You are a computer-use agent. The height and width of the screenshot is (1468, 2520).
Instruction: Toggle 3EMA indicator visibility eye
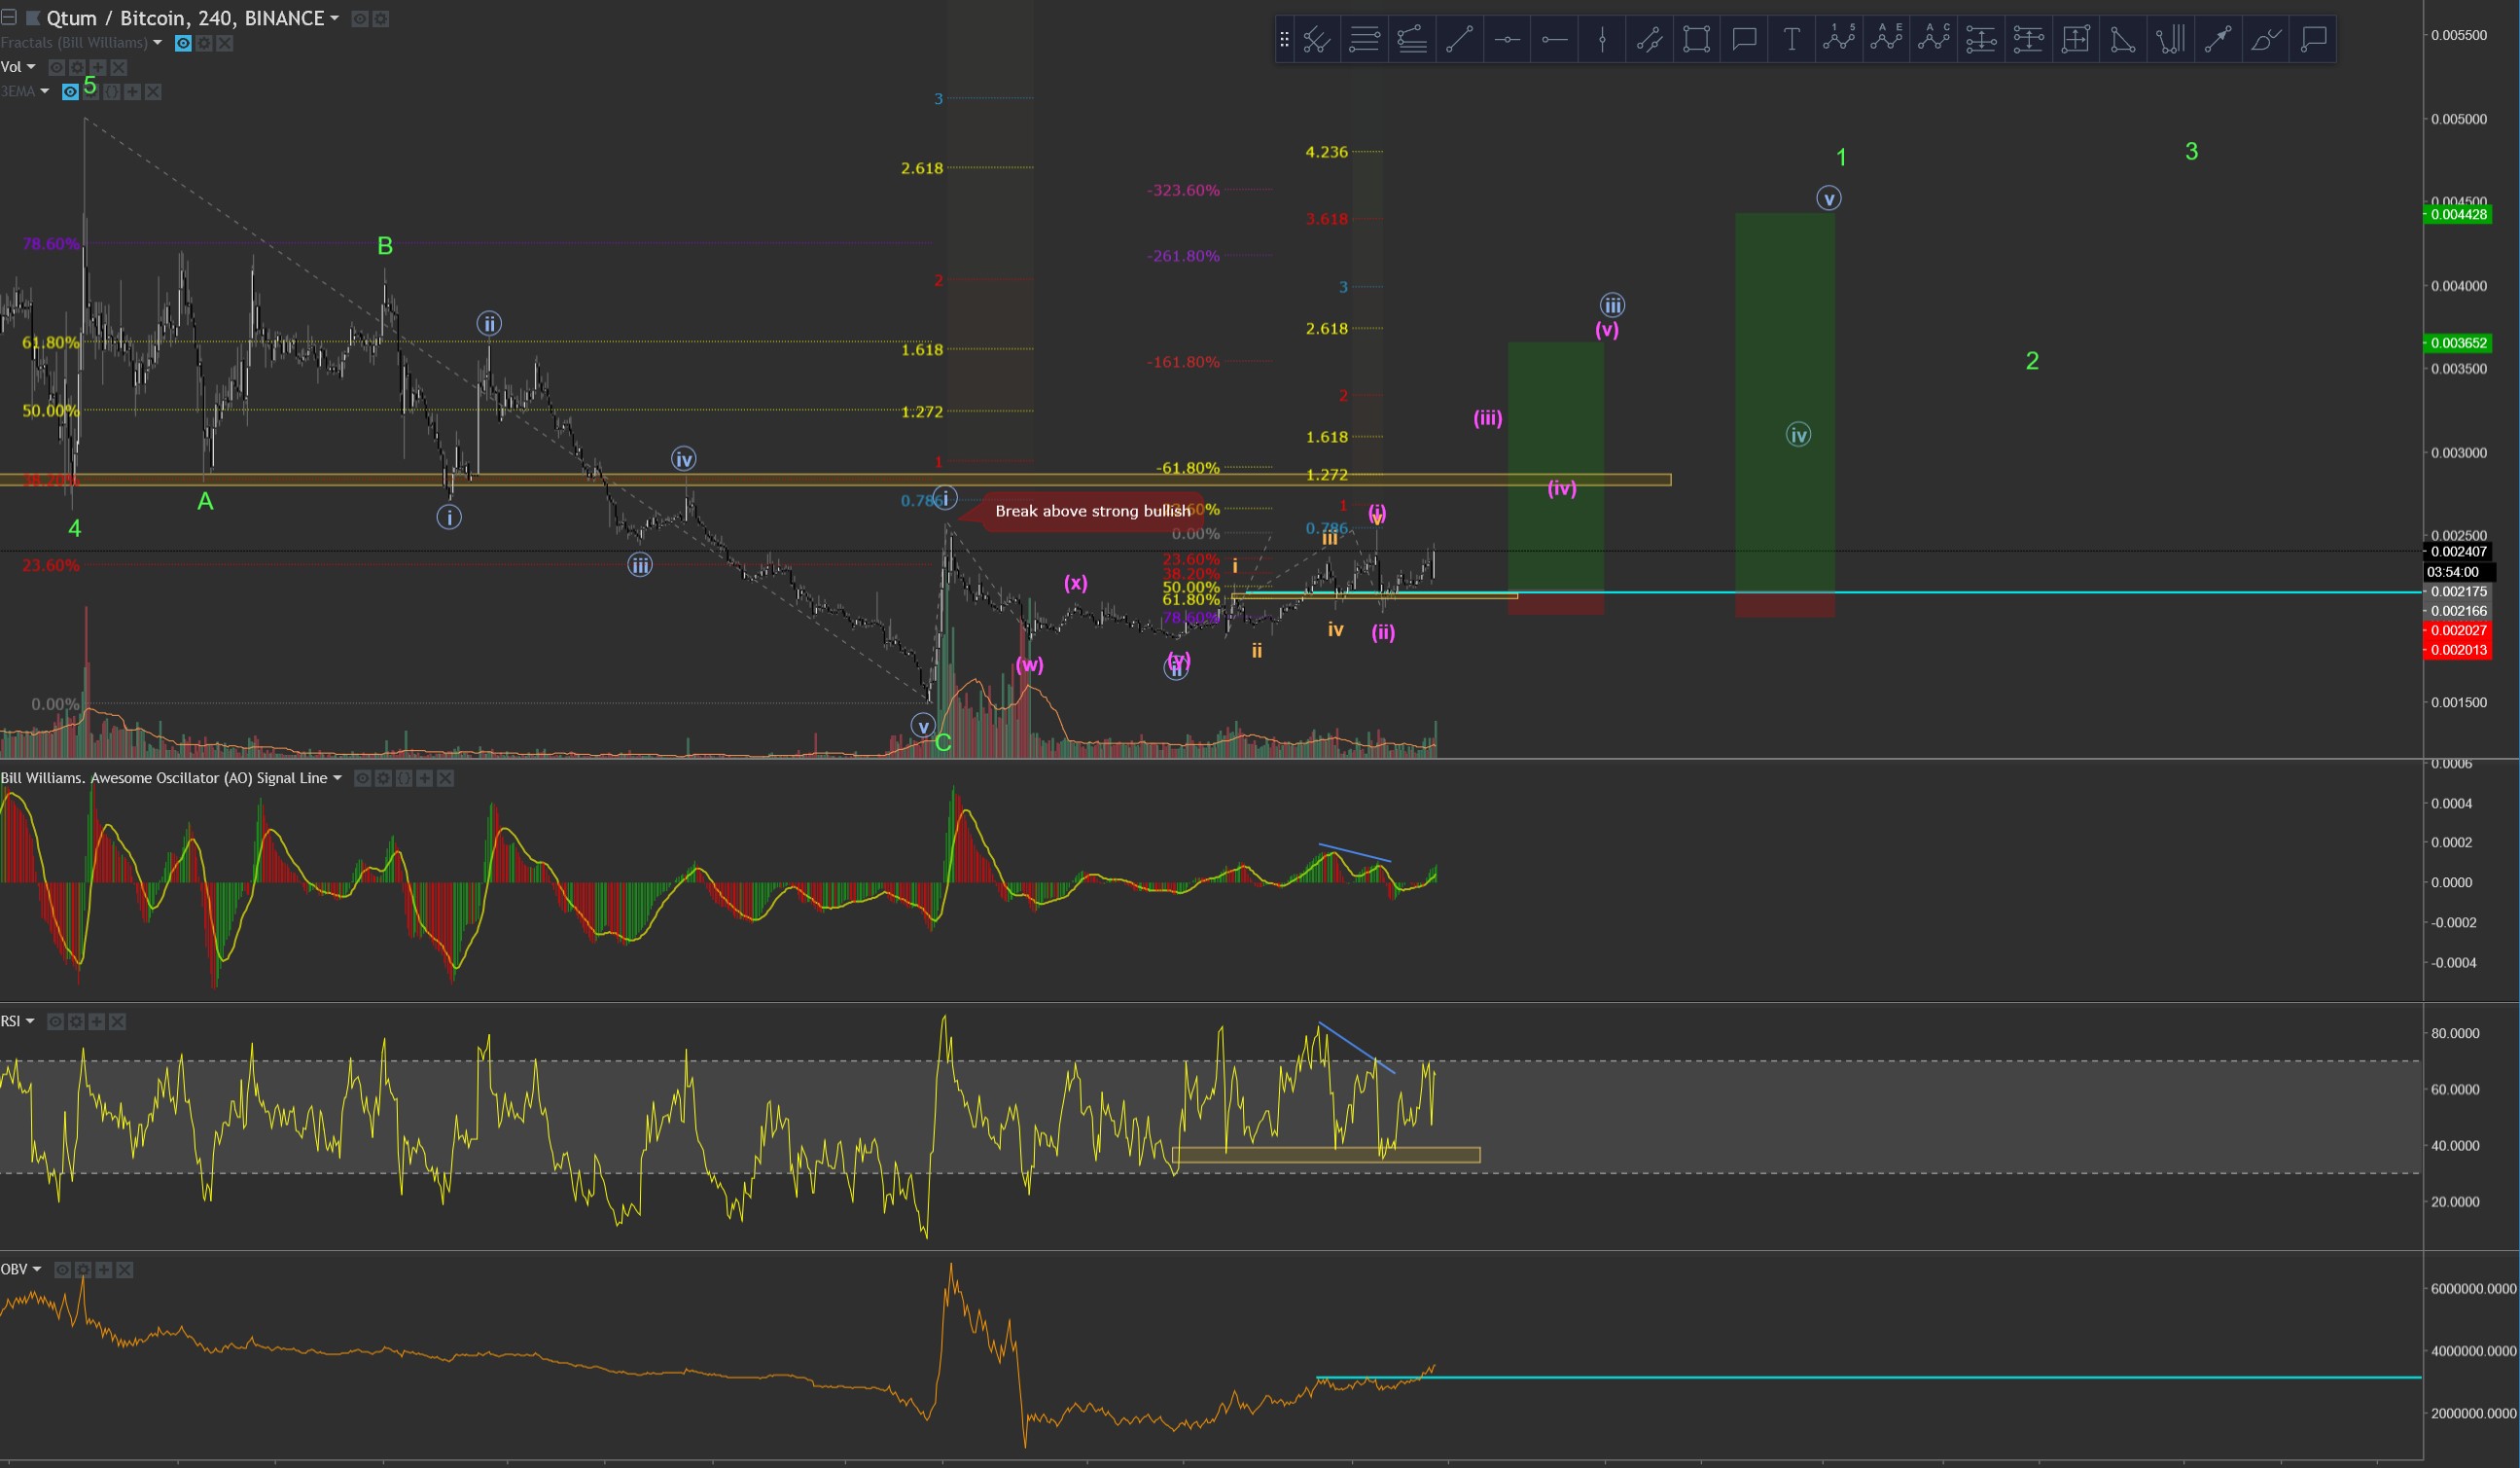(70, 92)
